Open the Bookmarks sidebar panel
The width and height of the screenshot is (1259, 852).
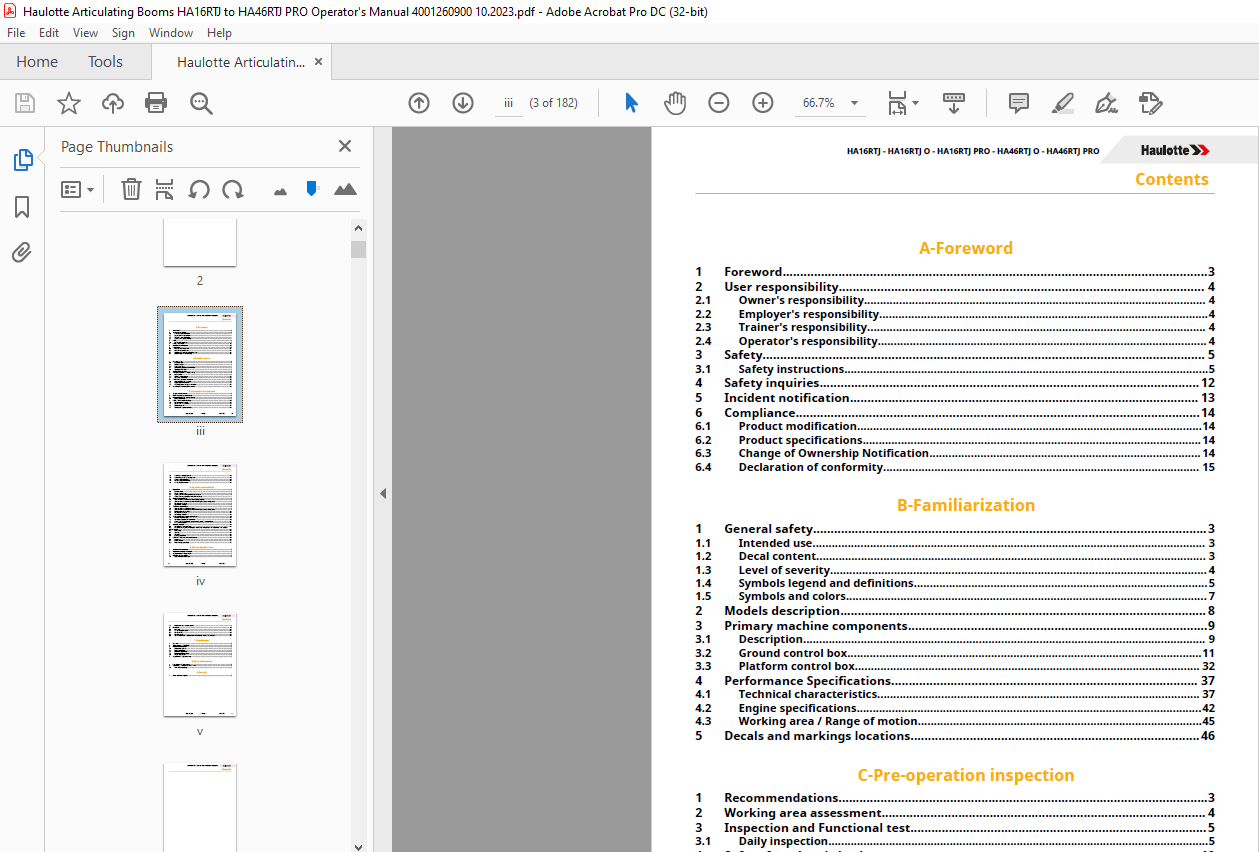point(22,207)
